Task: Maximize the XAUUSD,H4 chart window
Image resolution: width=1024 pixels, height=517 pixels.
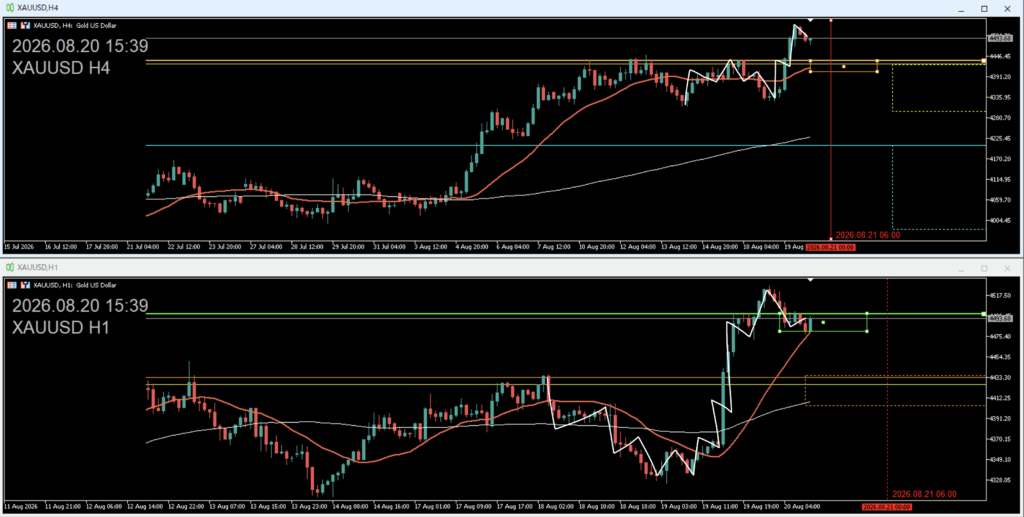Action: tap(984, 8)
